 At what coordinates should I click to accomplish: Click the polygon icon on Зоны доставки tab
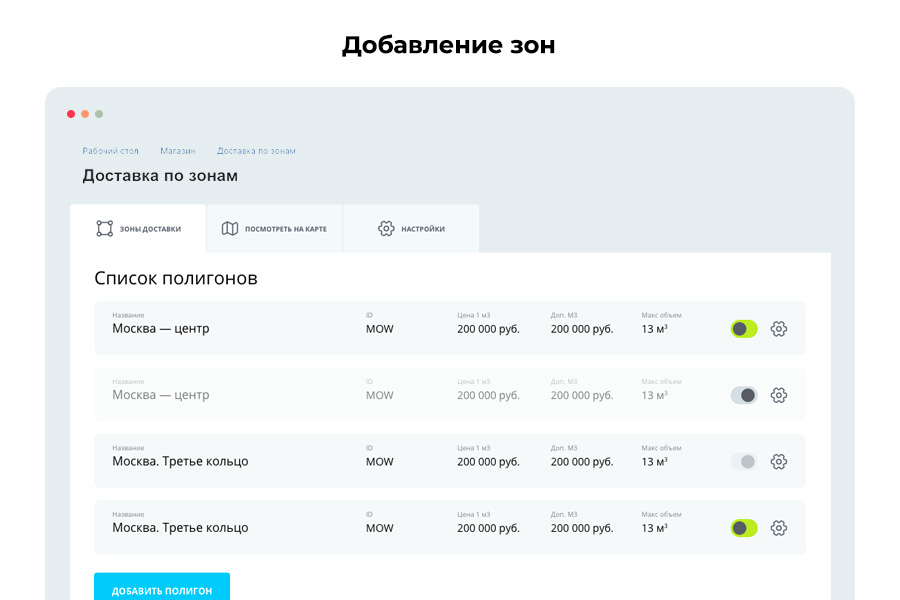104,228
